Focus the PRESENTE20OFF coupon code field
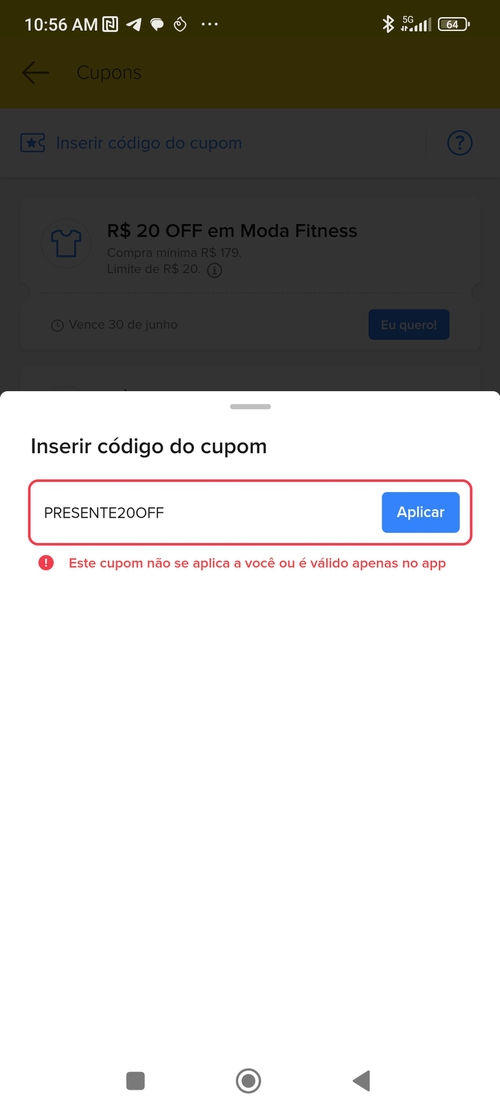The height and width of the screenshot is (1111, 500). click(205, 512)
